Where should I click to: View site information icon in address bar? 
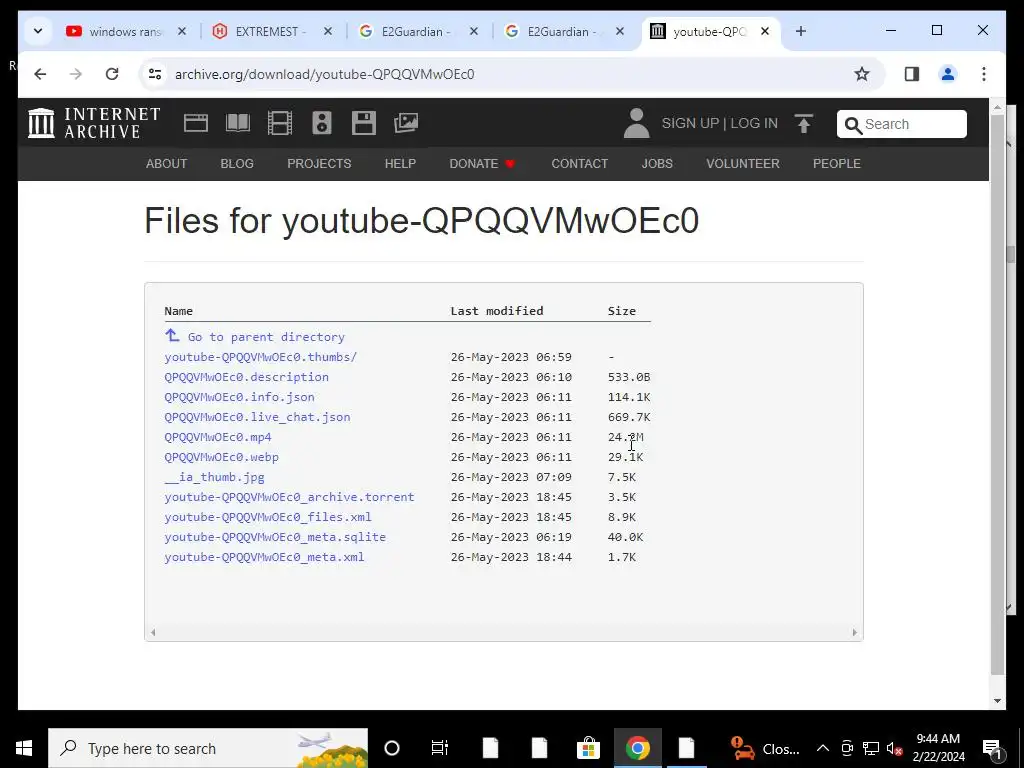point(155,74)
